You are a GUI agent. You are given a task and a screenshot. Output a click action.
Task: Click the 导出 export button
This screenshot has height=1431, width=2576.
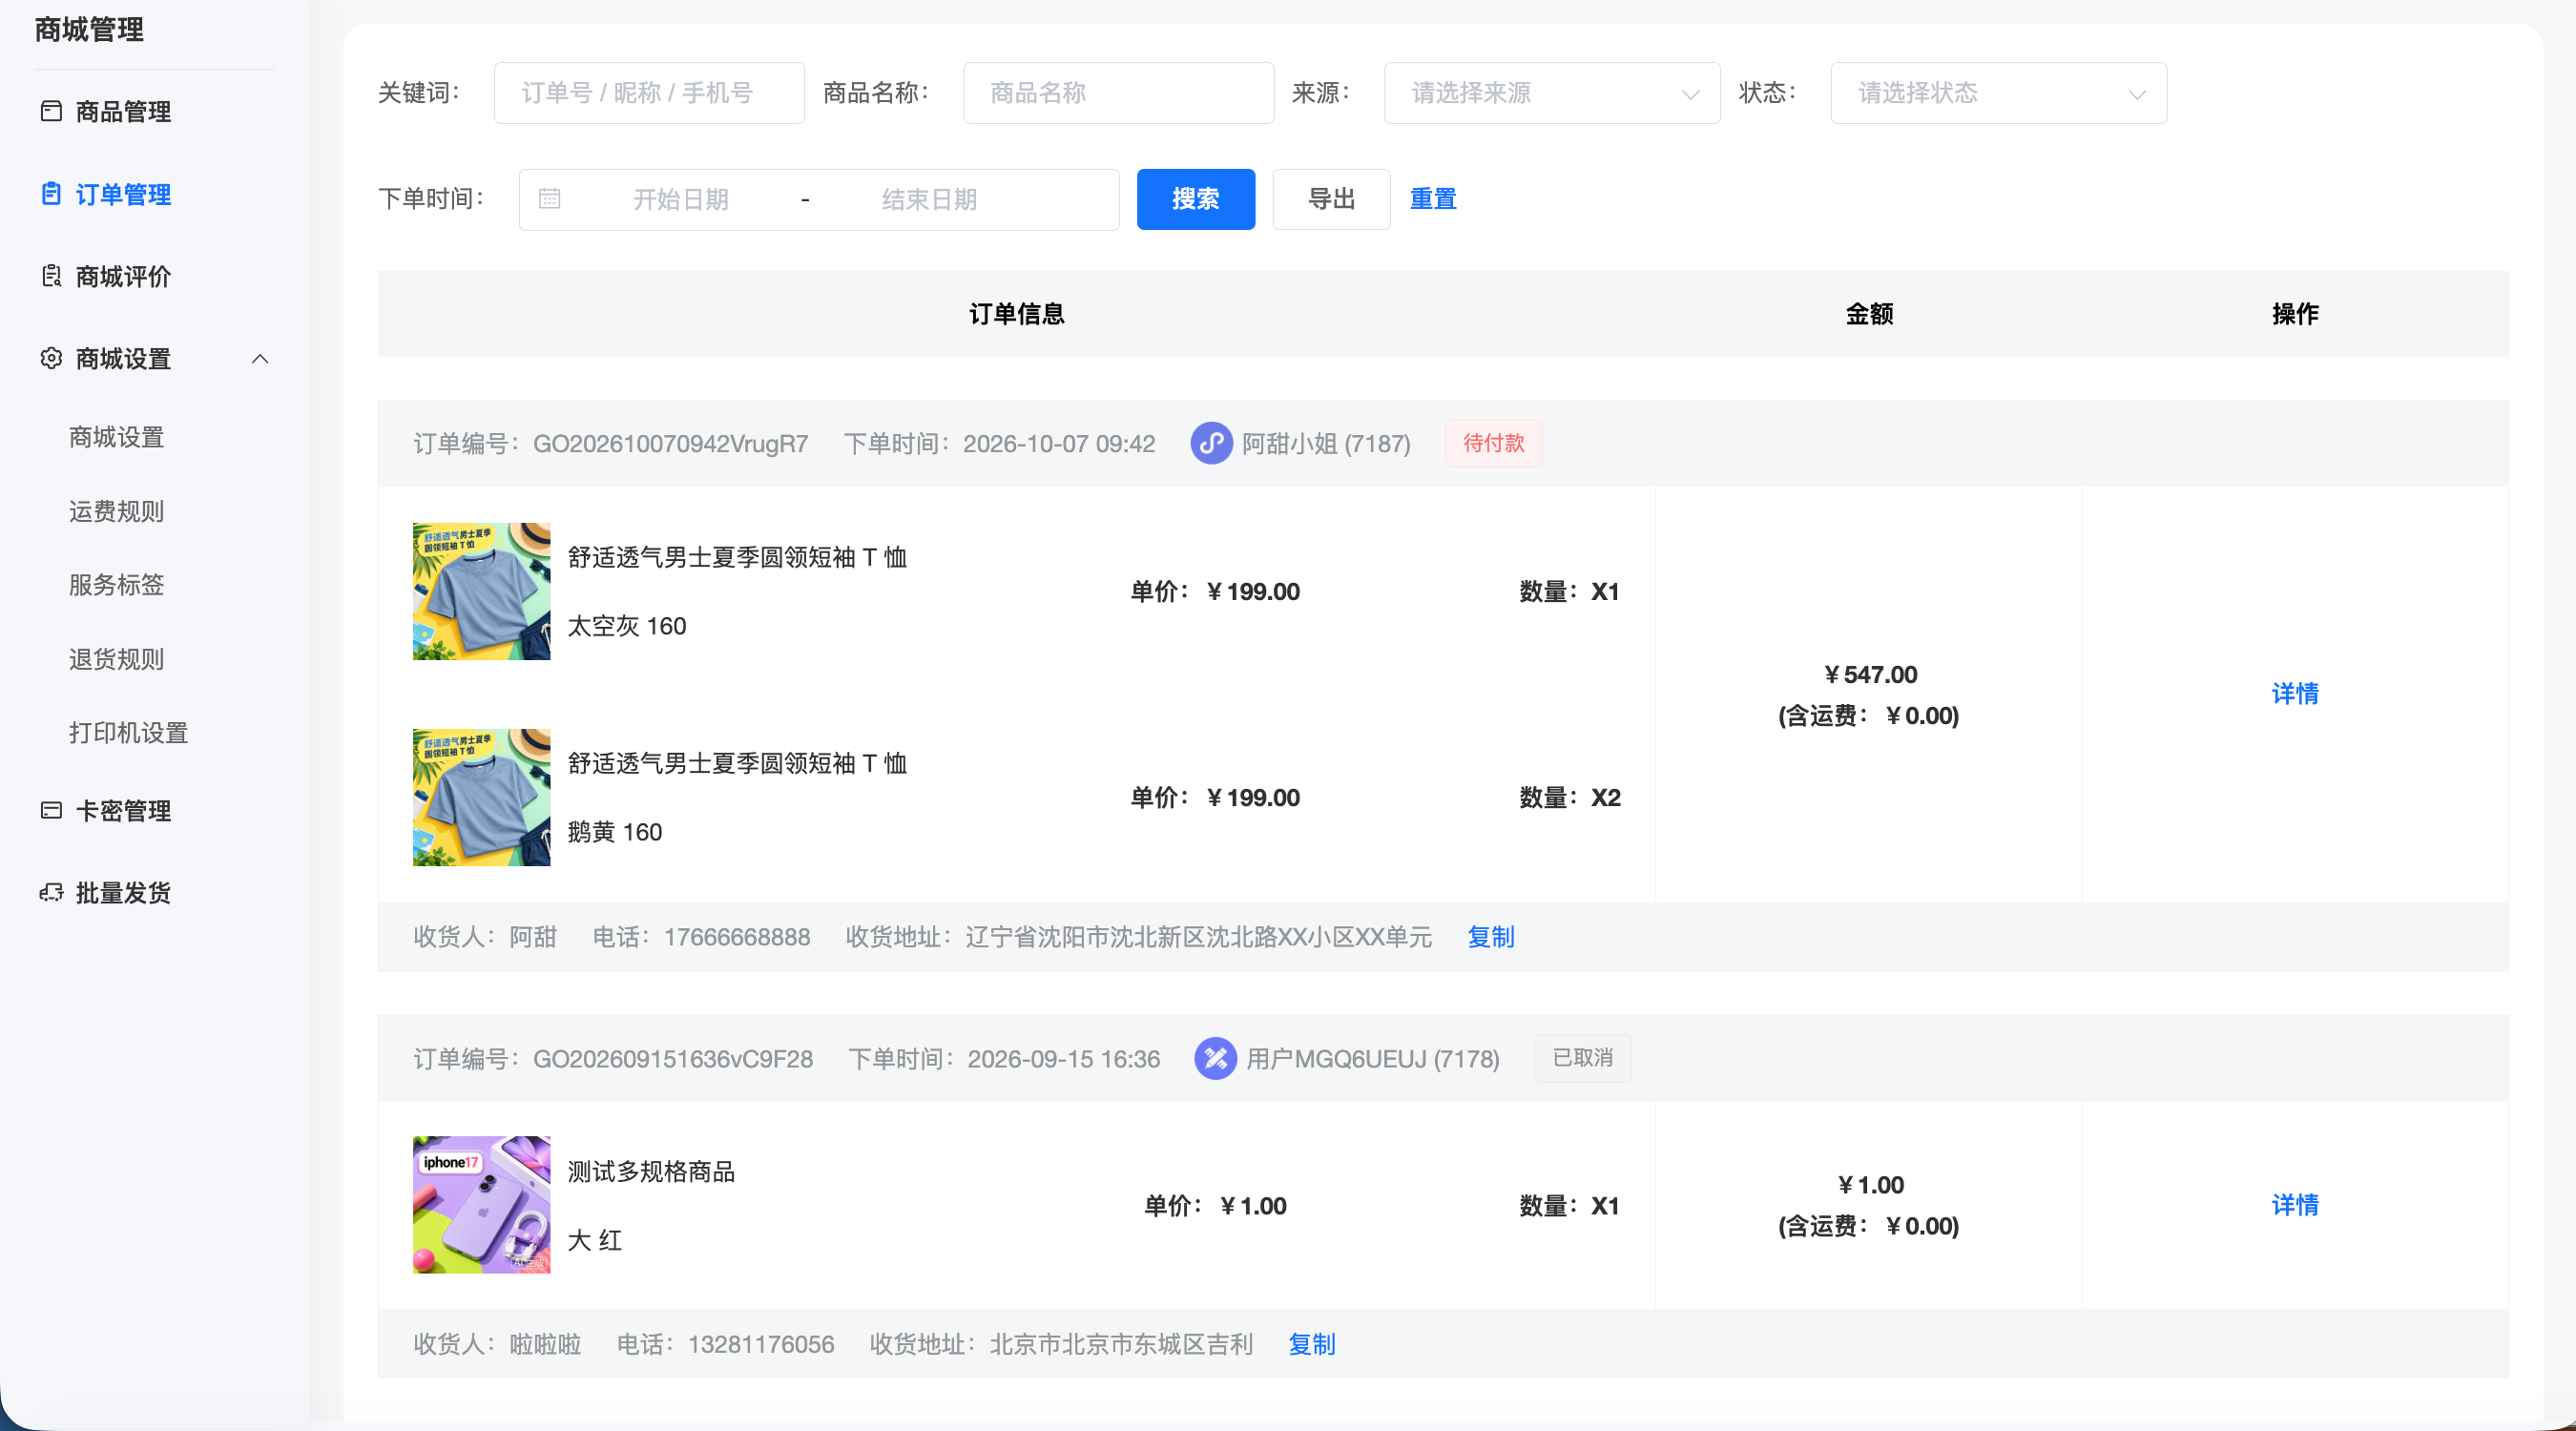(1331, 199)
